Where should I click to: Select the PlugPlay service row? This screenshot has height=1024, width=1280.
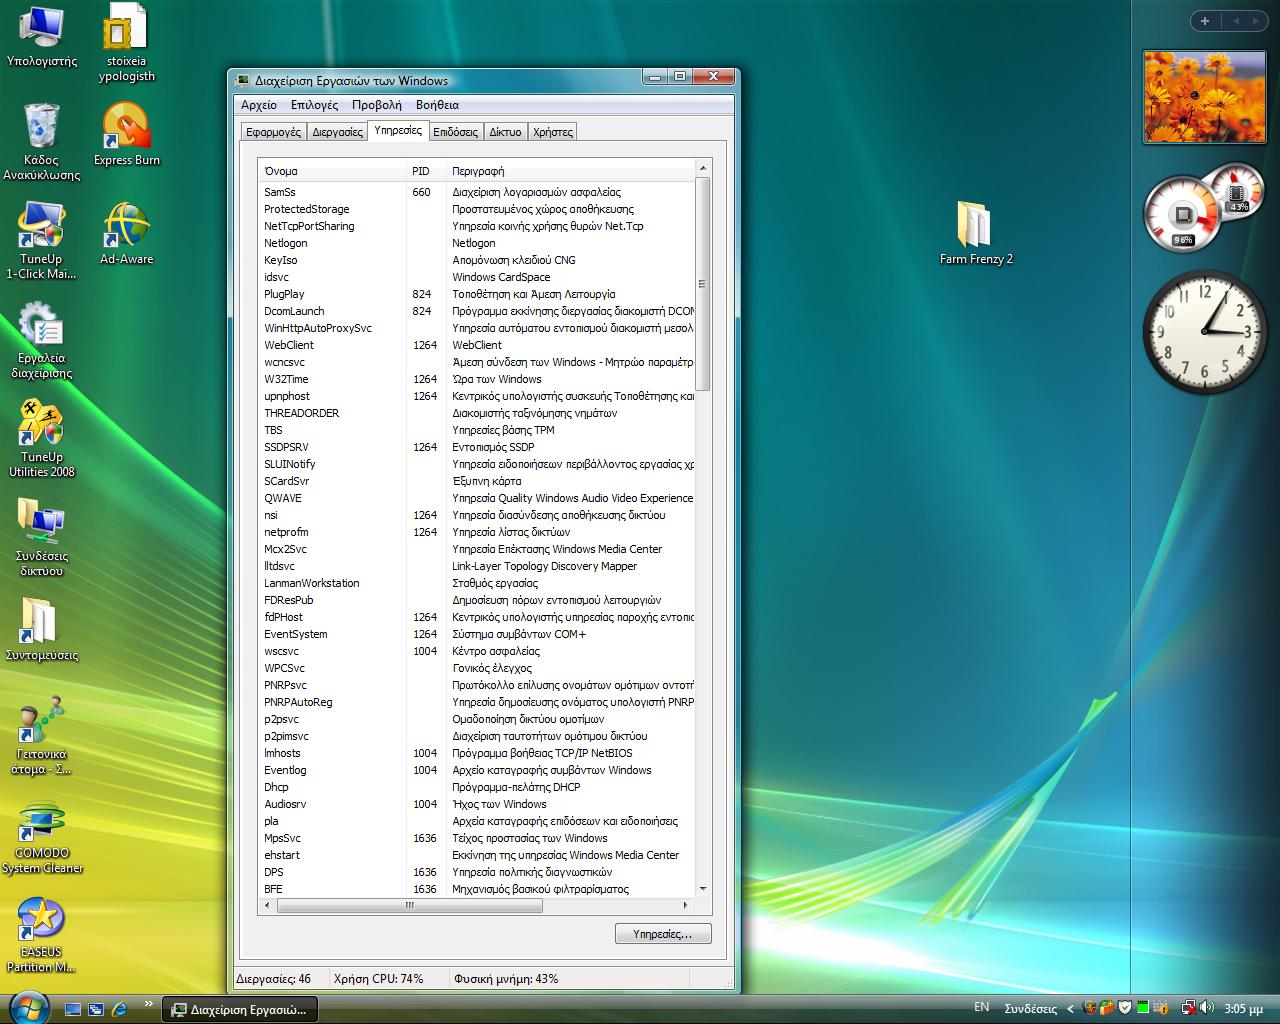(477, 294)
